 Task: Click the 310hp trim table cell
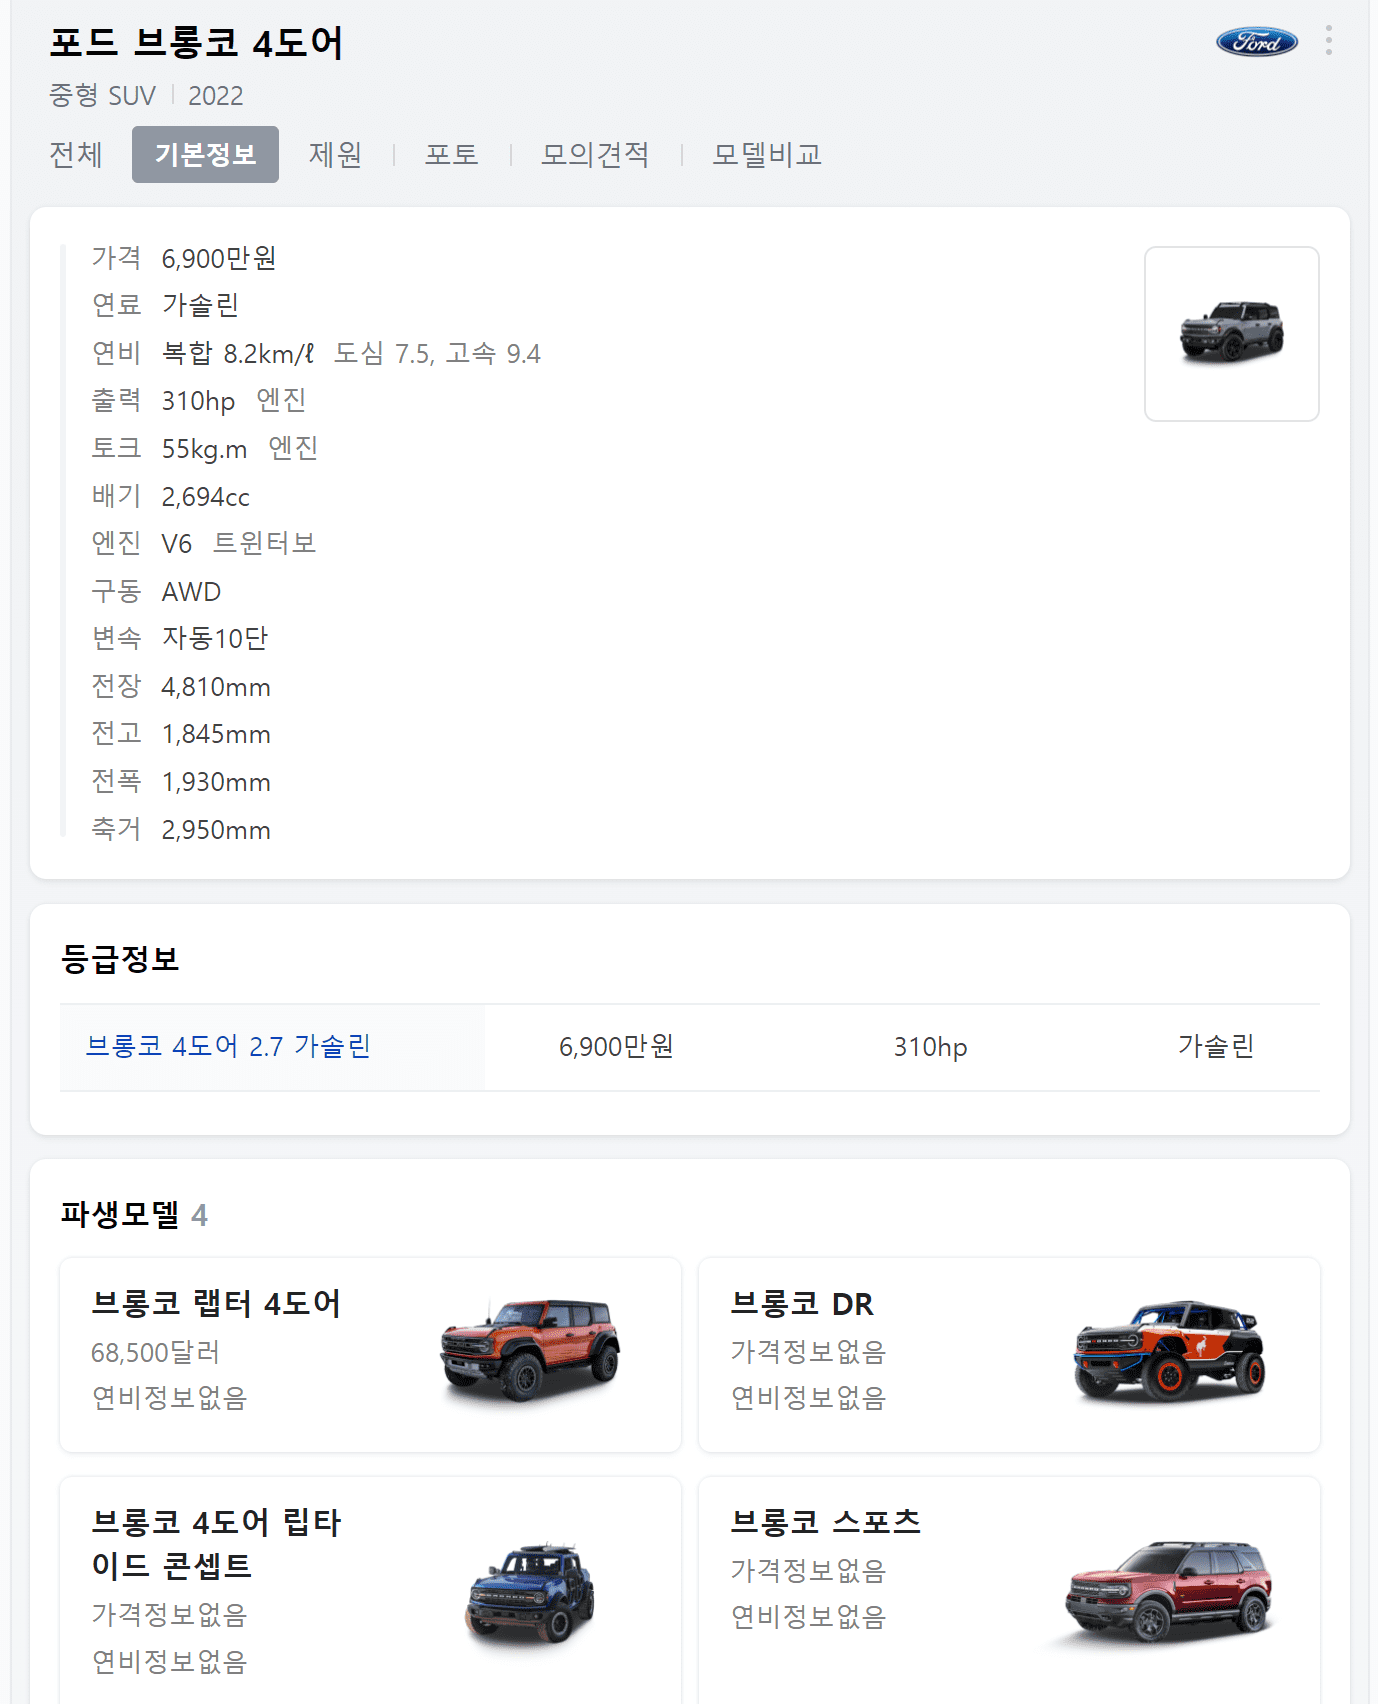(930, 1047)
